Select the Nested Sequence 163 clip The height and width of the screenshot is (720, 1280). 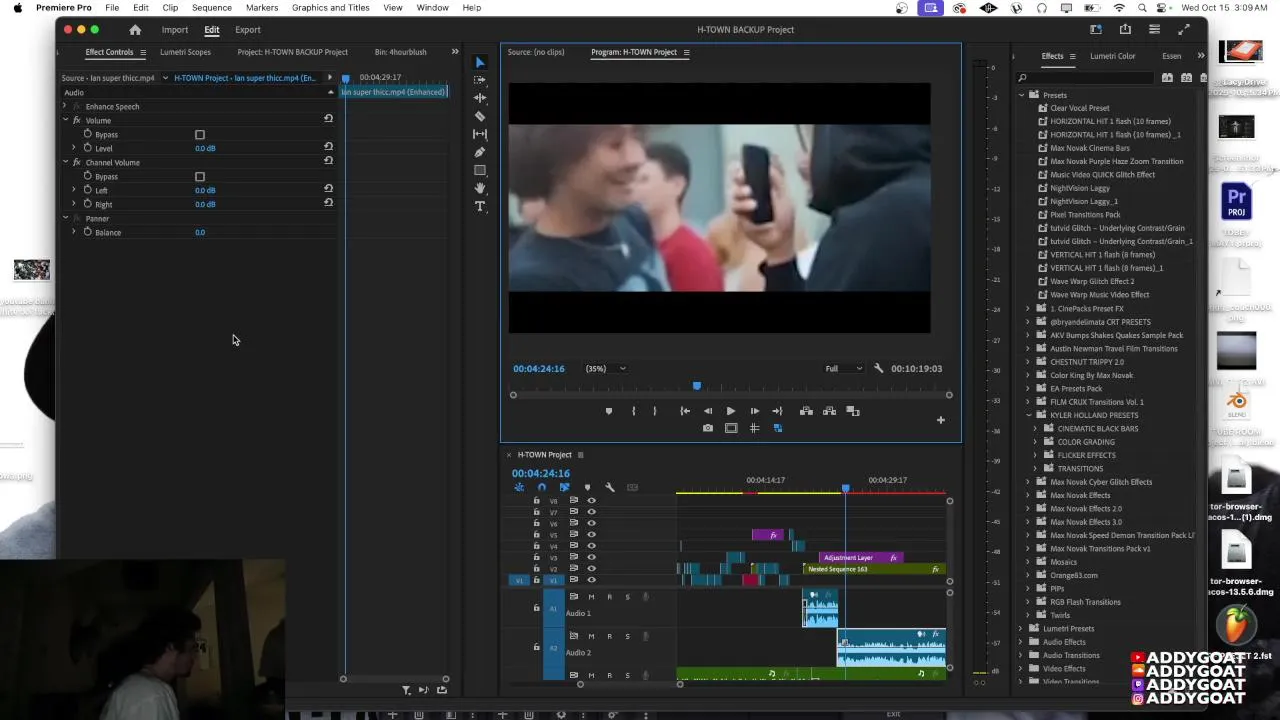point(874,569)
